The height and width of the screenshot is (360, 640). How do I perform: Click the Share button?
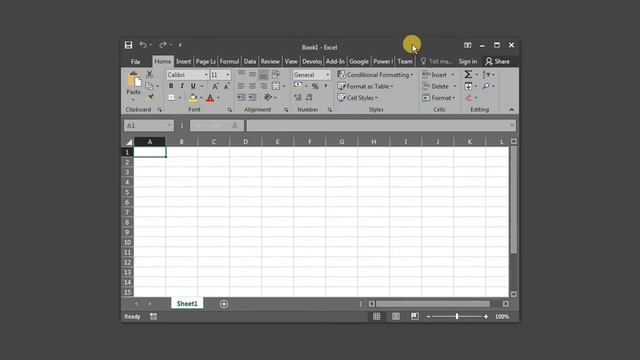[497, 62]
